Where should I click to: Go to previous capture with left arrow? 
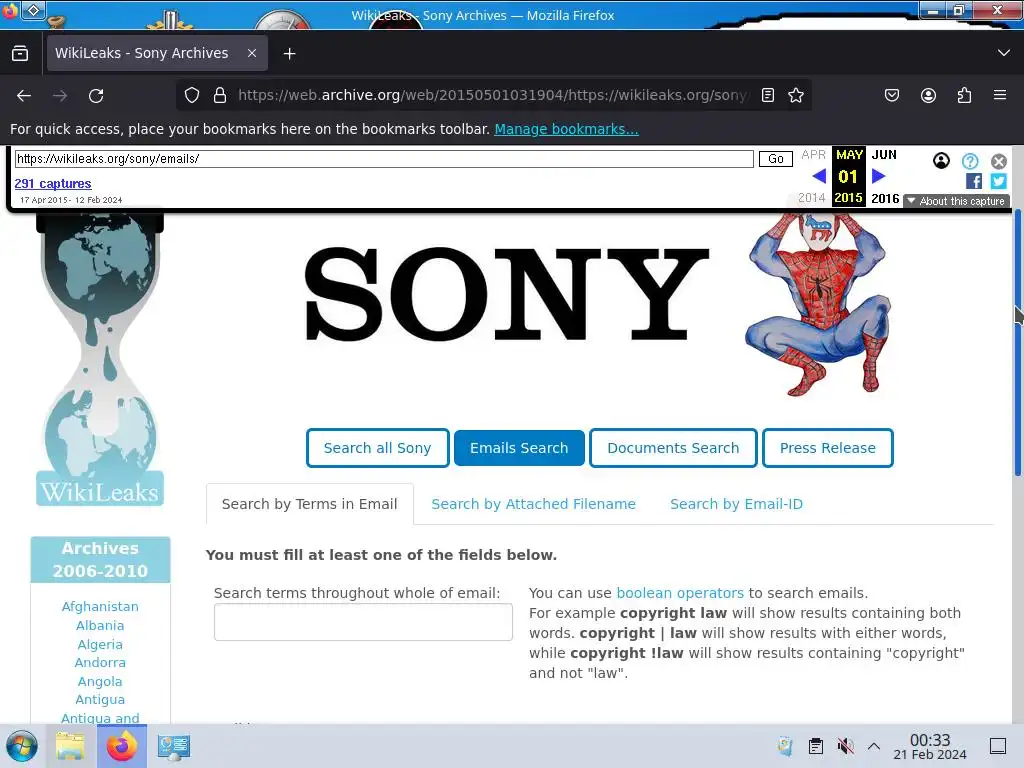pyautogui.click(x=819, y=176)
